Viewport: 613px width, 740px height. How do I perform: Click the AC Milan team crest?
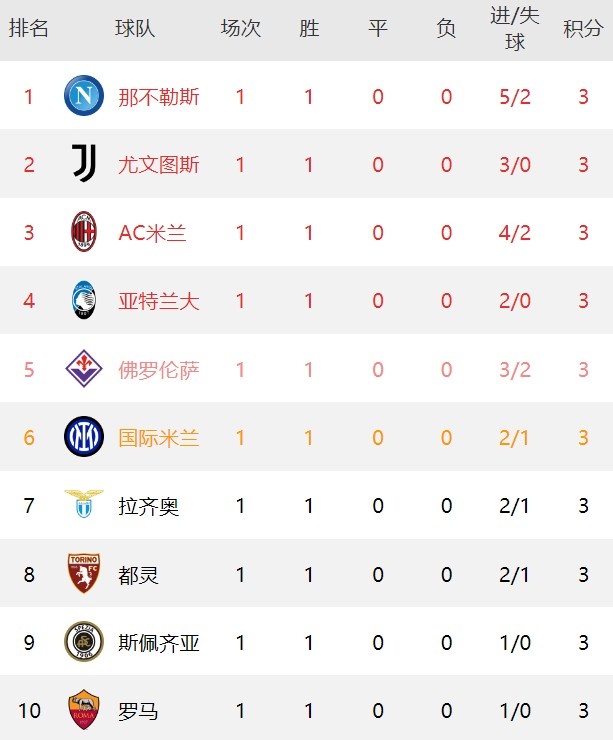83,232
